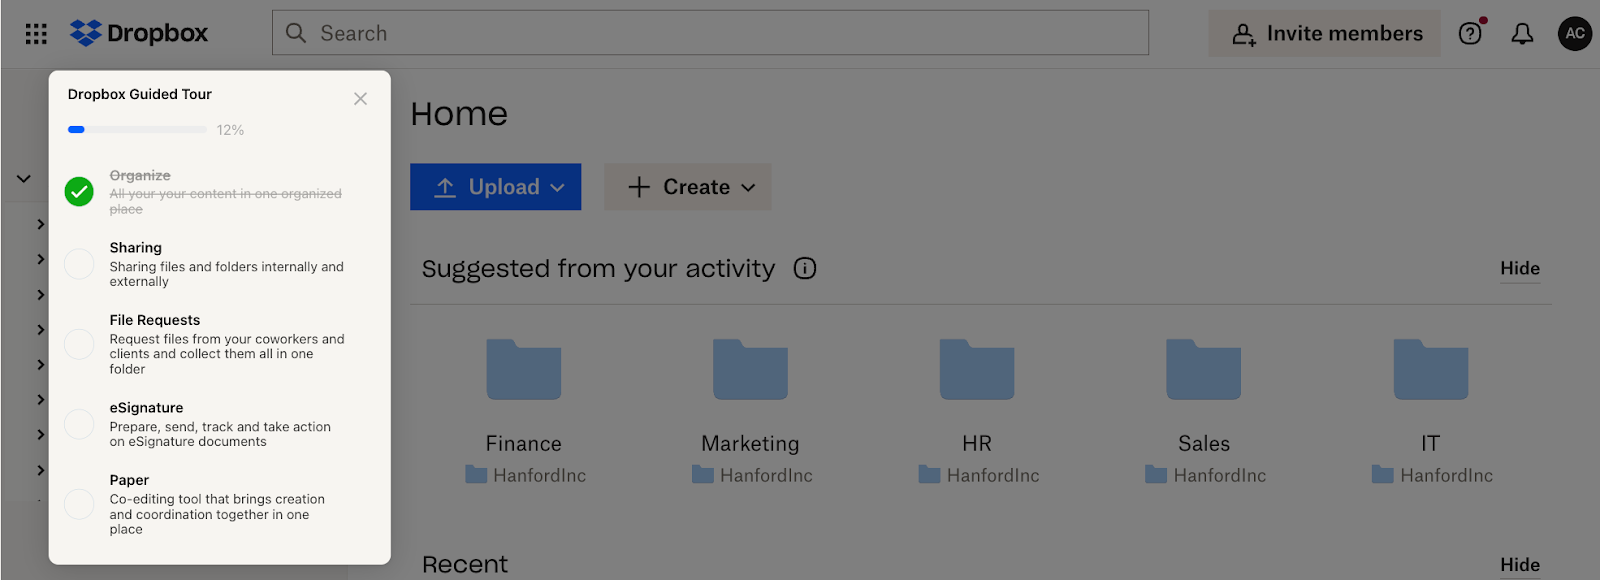
Task: Check the File Requests tour step circle
Action: pyautogui.click(x=79, y=344)
